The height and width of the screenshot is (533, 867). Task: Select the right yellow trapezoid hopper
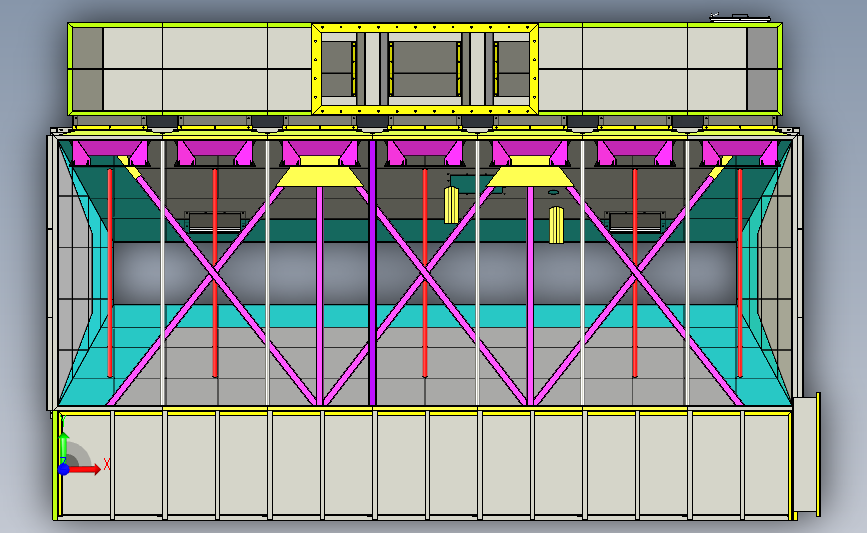click(x=530, y=171)
